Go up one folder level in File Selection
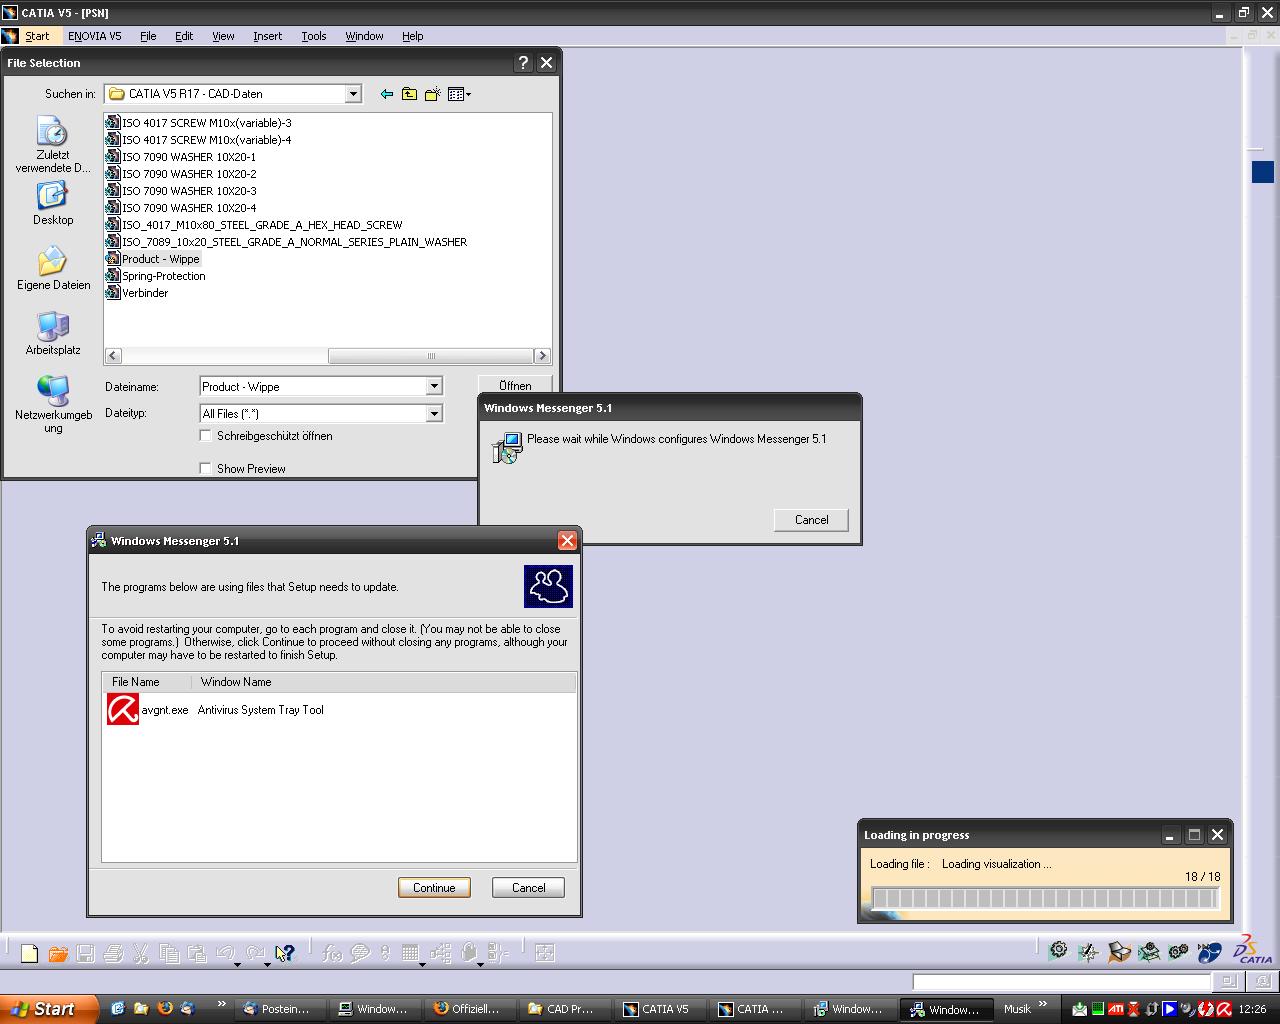 [409, 94]
